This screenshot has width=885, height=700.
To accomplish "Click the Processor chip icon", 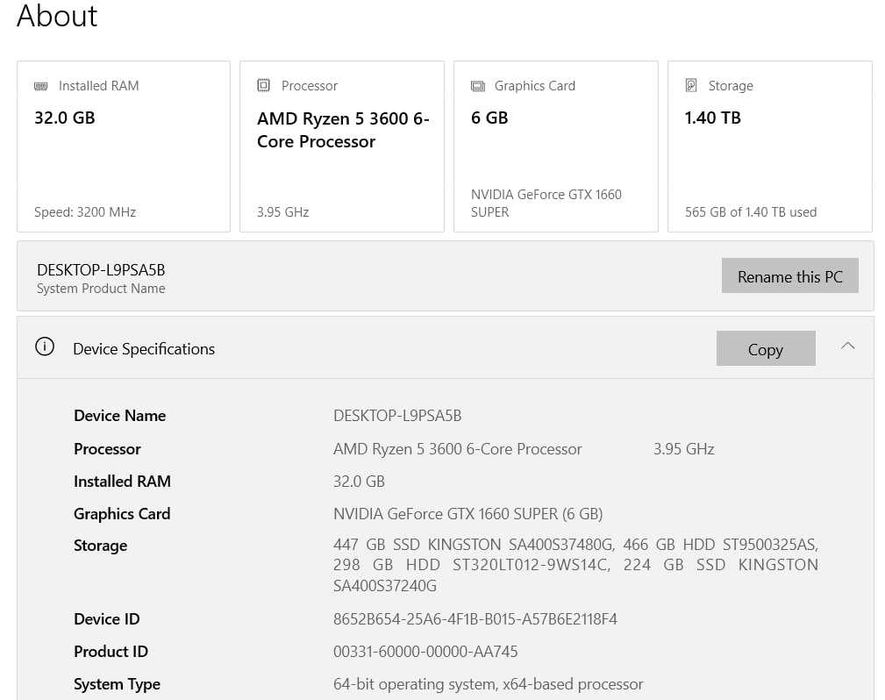I will point(264,86).
